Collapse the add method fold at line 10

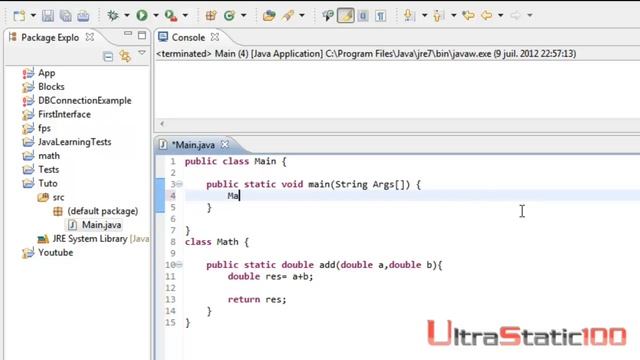pyautogui.click(x=180, y=265)
